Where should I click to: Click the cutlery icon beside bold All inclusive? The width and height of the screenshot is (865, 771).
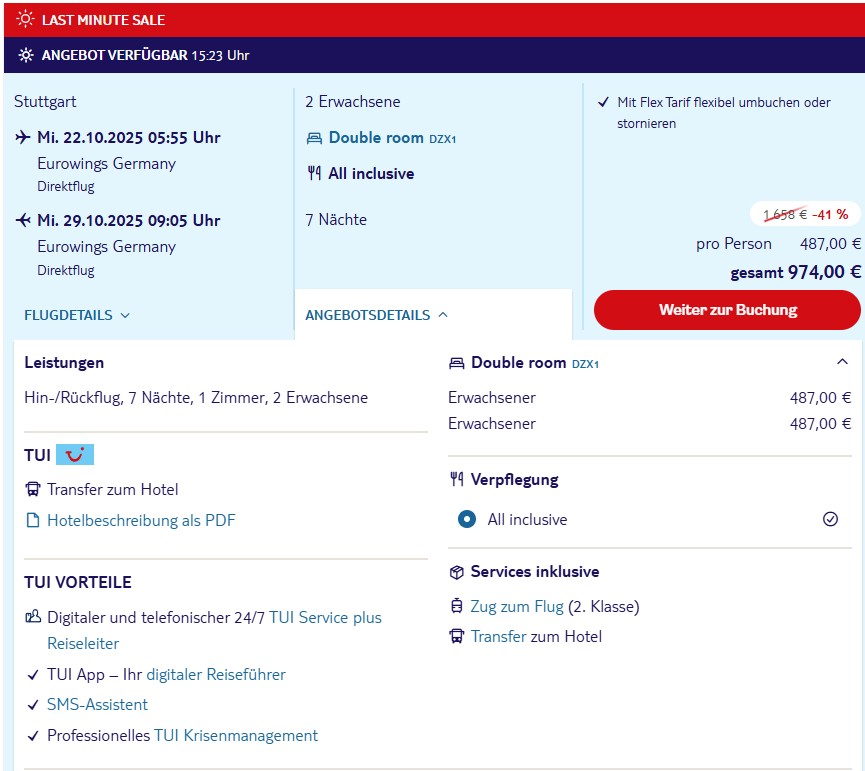pyautogui.click(x=314, y=173)
